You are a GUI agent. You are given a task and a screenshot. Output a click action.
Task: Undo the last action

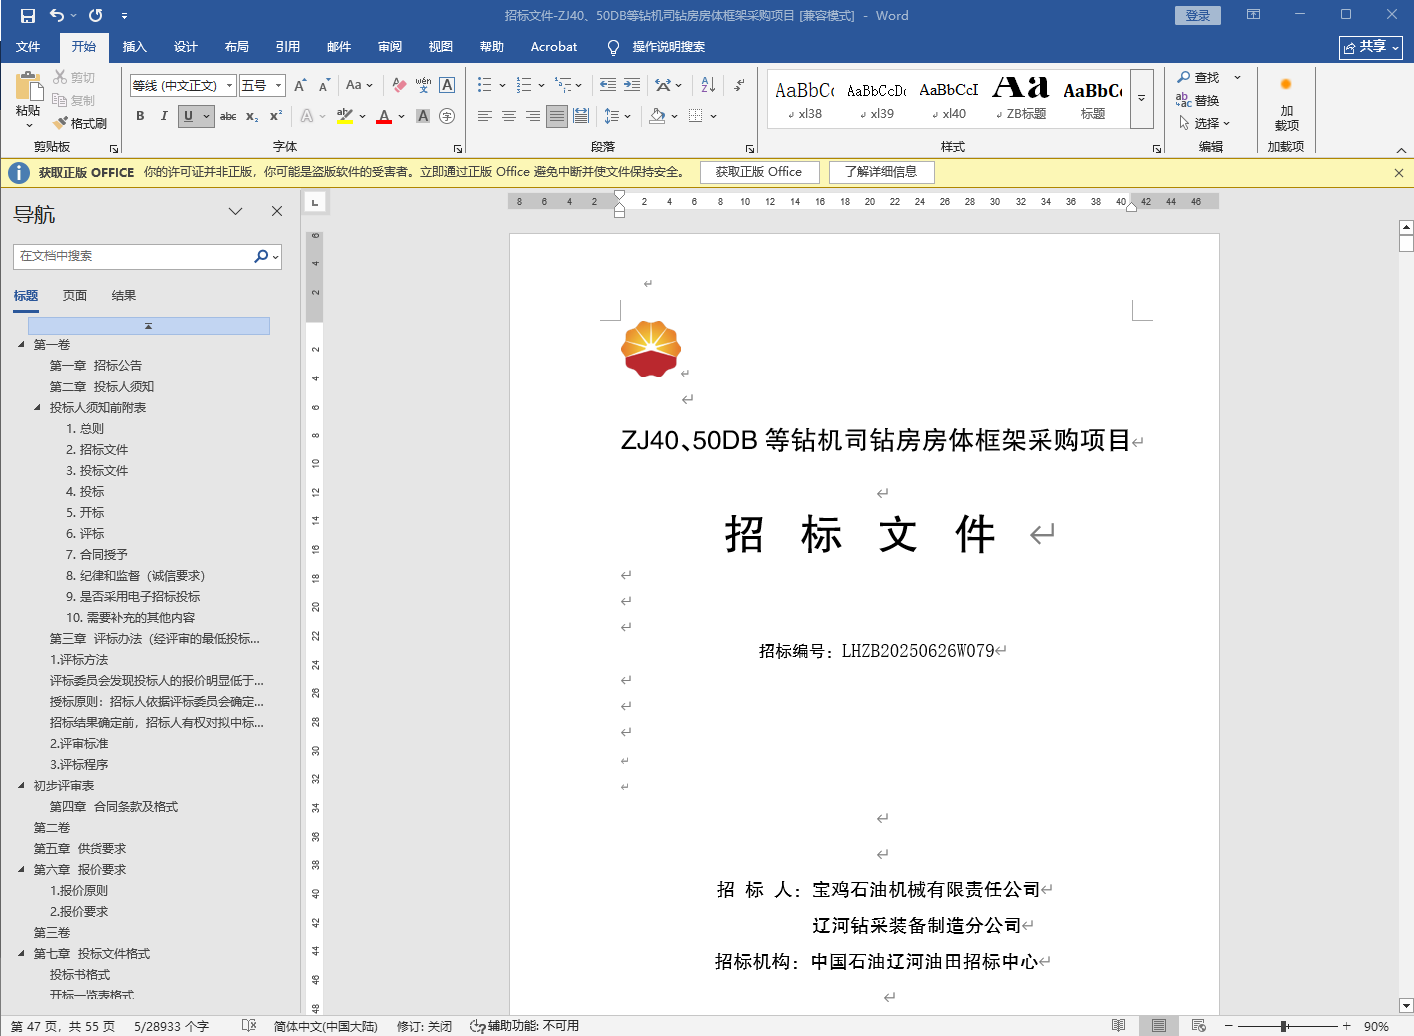point(57,16)
